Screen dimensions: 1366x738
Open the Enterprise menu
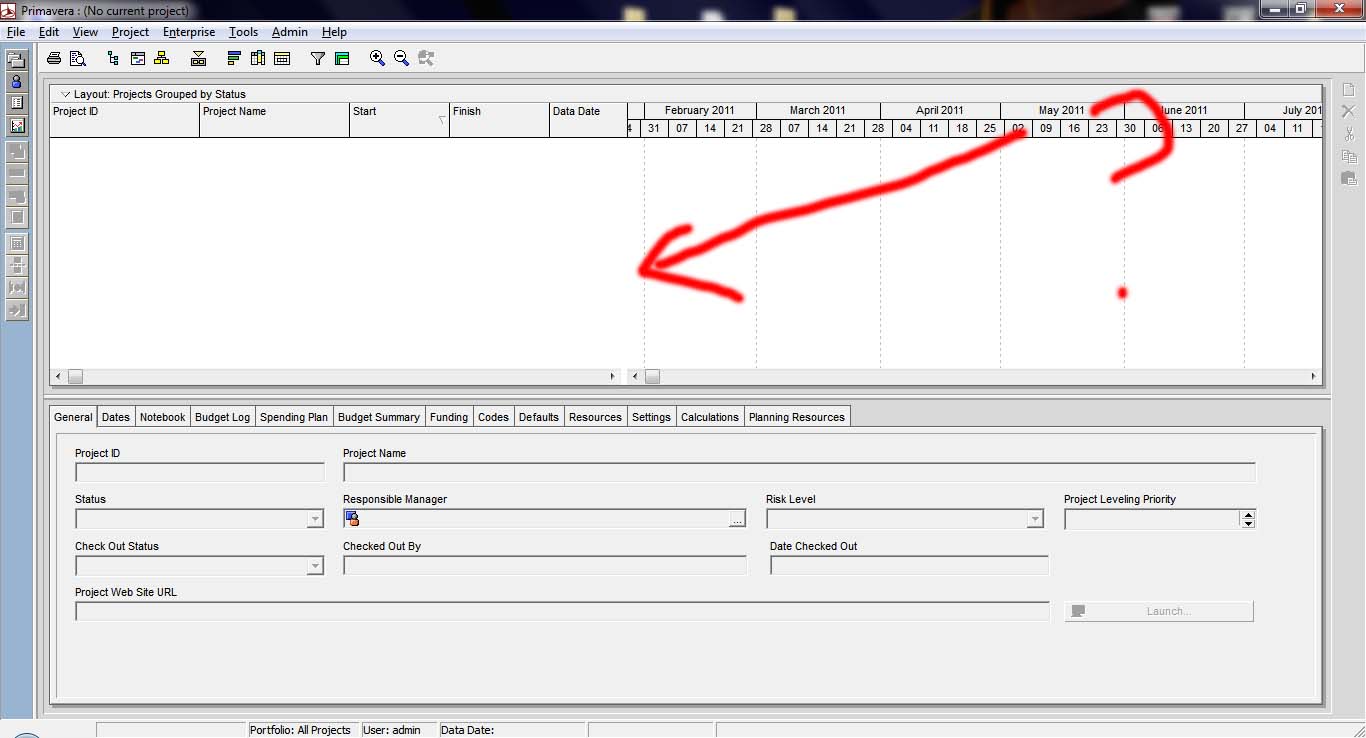click(x=189, y=32)
